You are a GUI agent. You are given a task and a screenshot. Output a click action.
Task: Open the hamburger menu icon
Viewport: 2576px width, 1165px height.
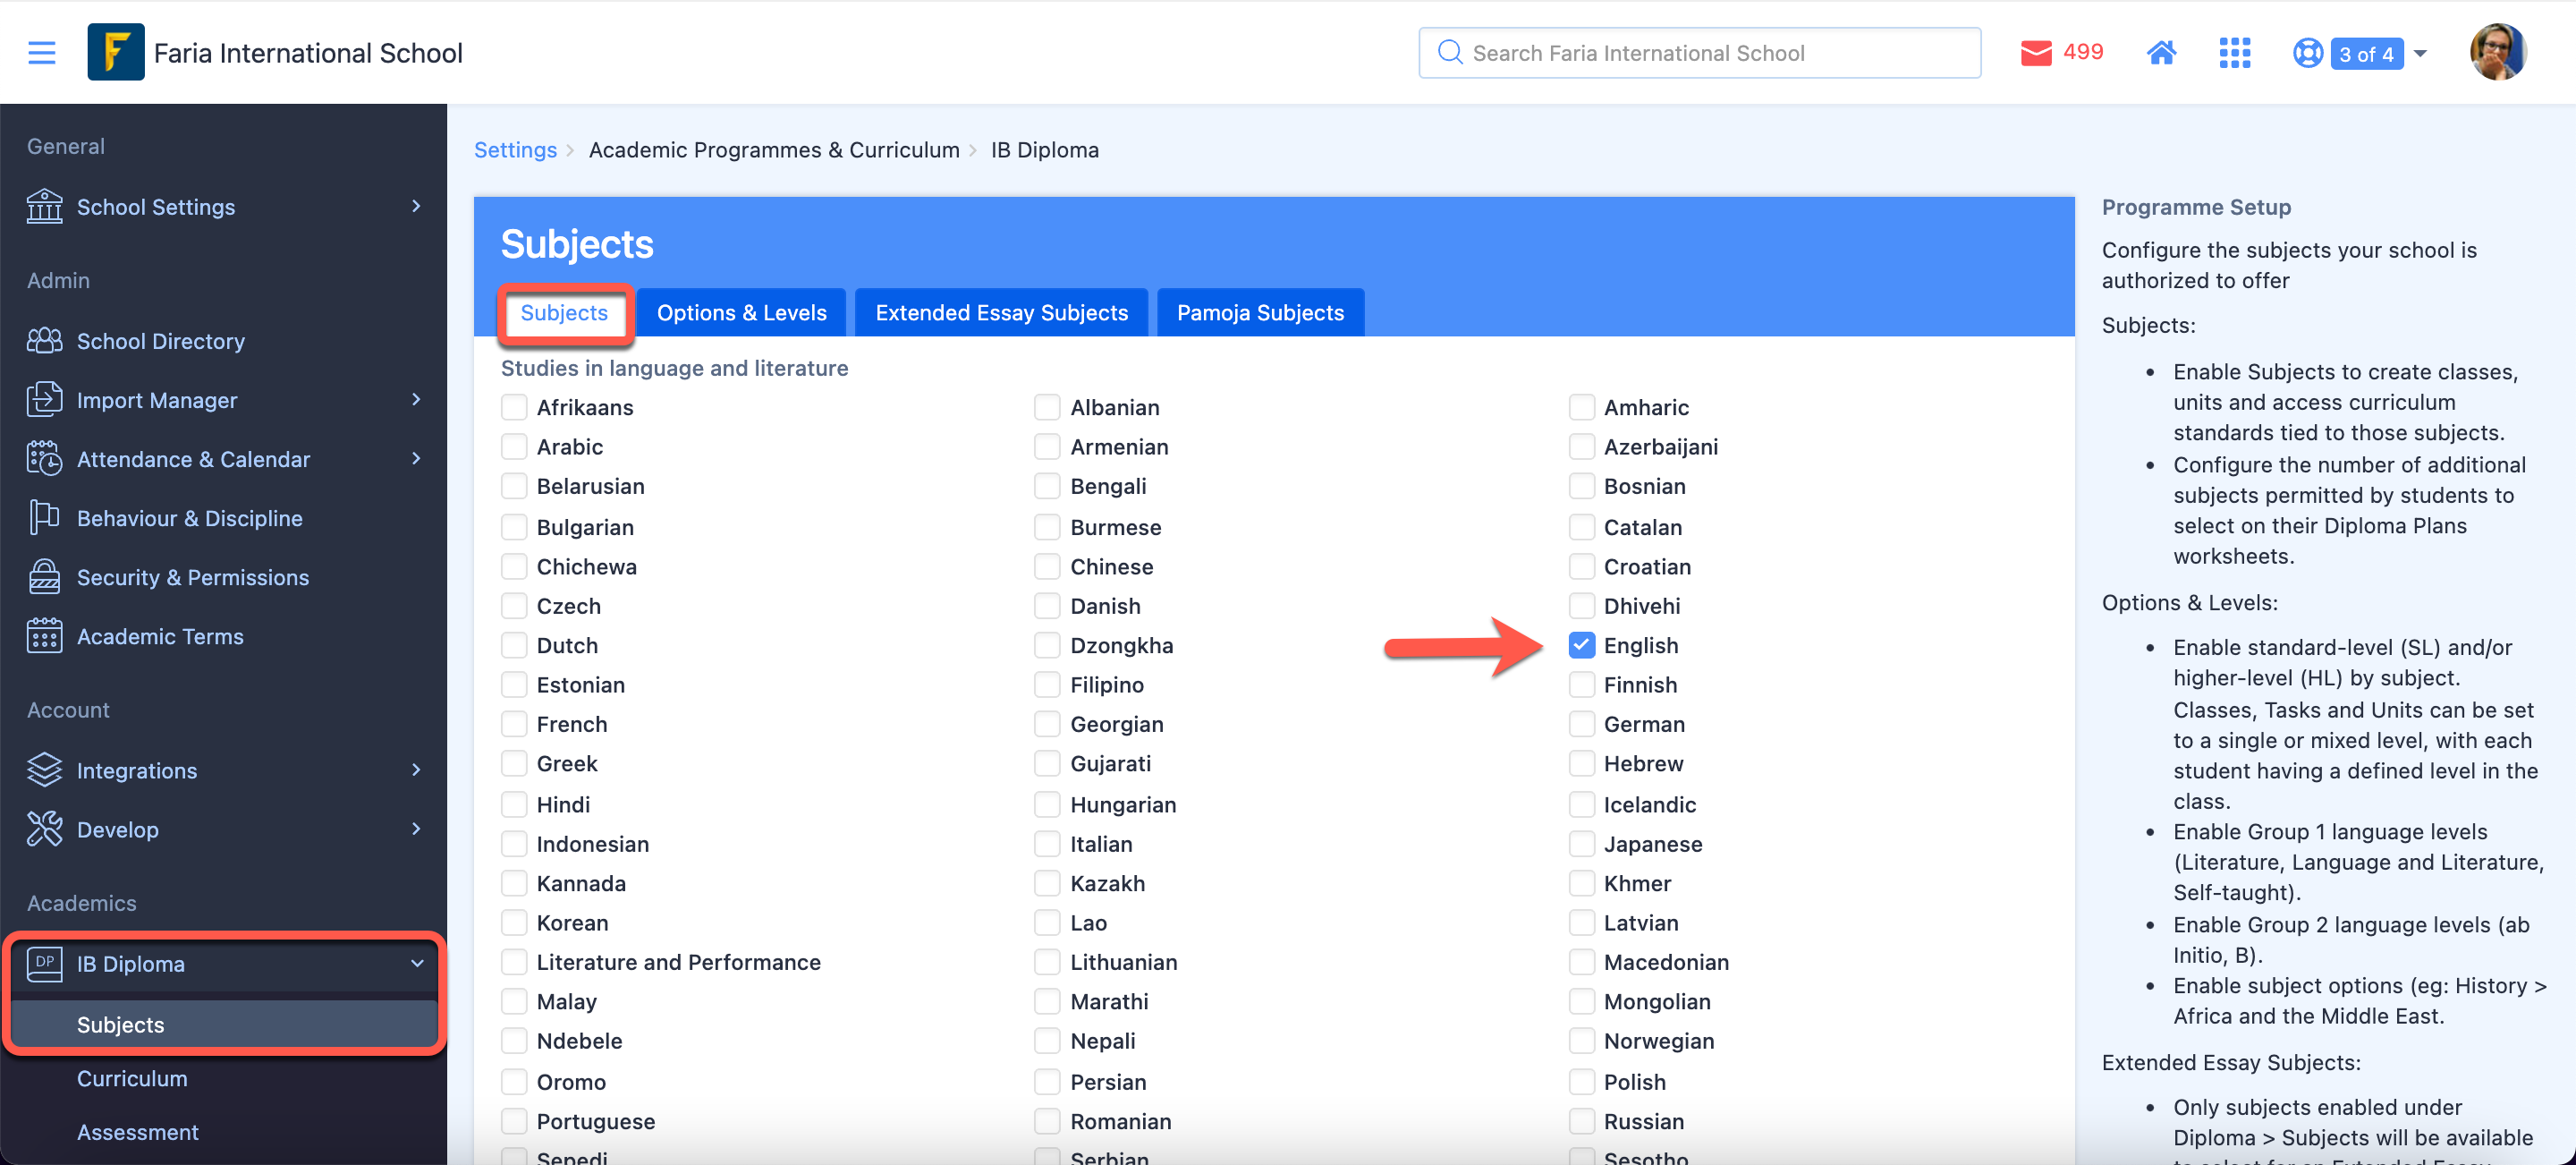point(42,52)
